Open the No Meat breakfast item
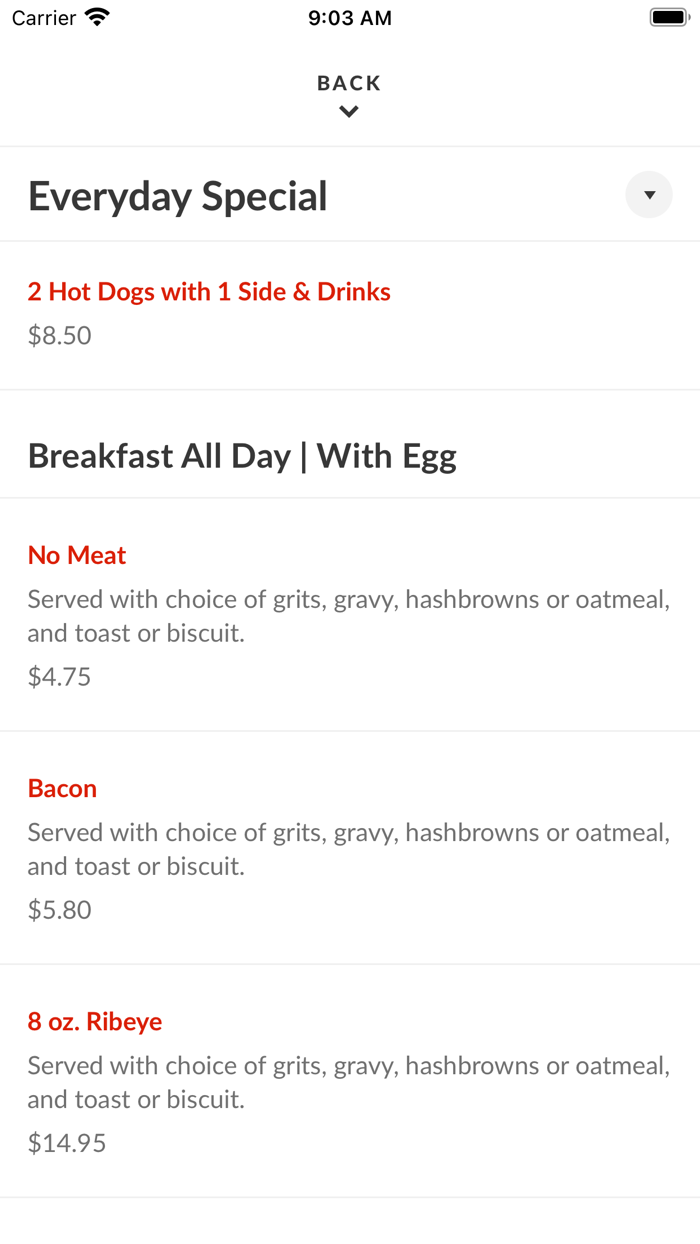Image resolution: width=700 pixels, height=1244 pixels. click(77, 555)
